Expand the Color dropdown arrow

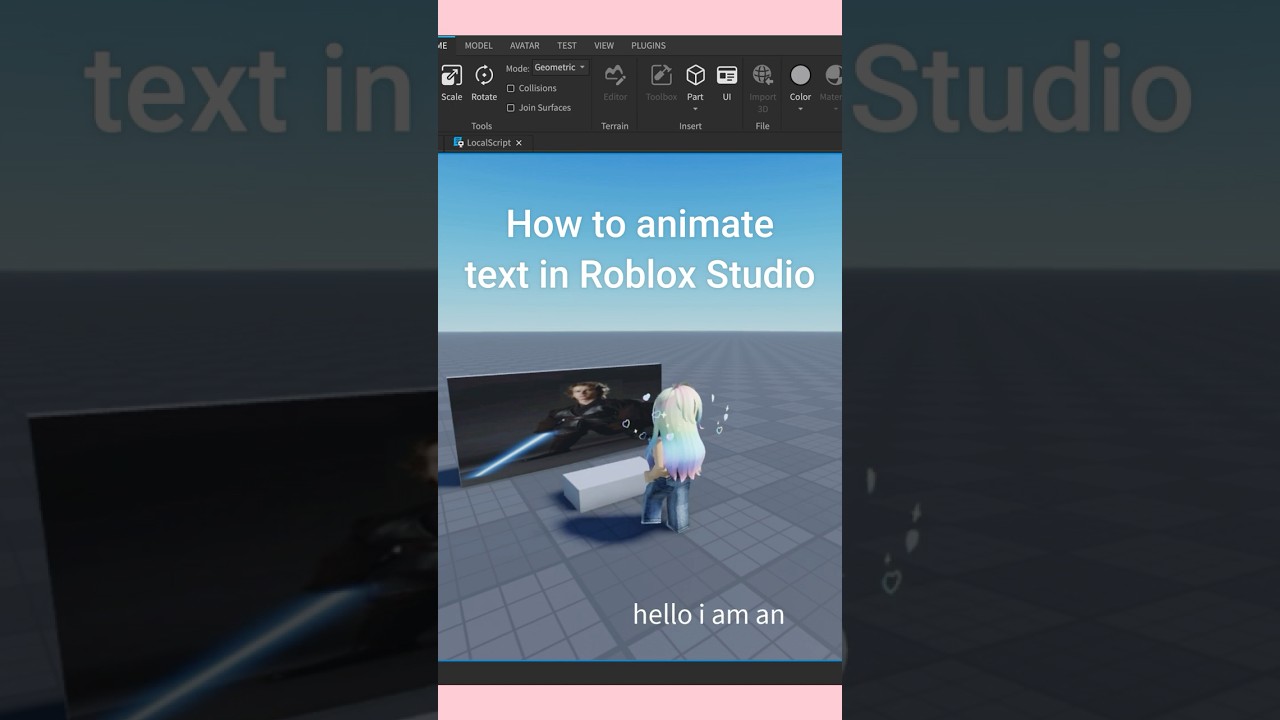click(800, 108)
